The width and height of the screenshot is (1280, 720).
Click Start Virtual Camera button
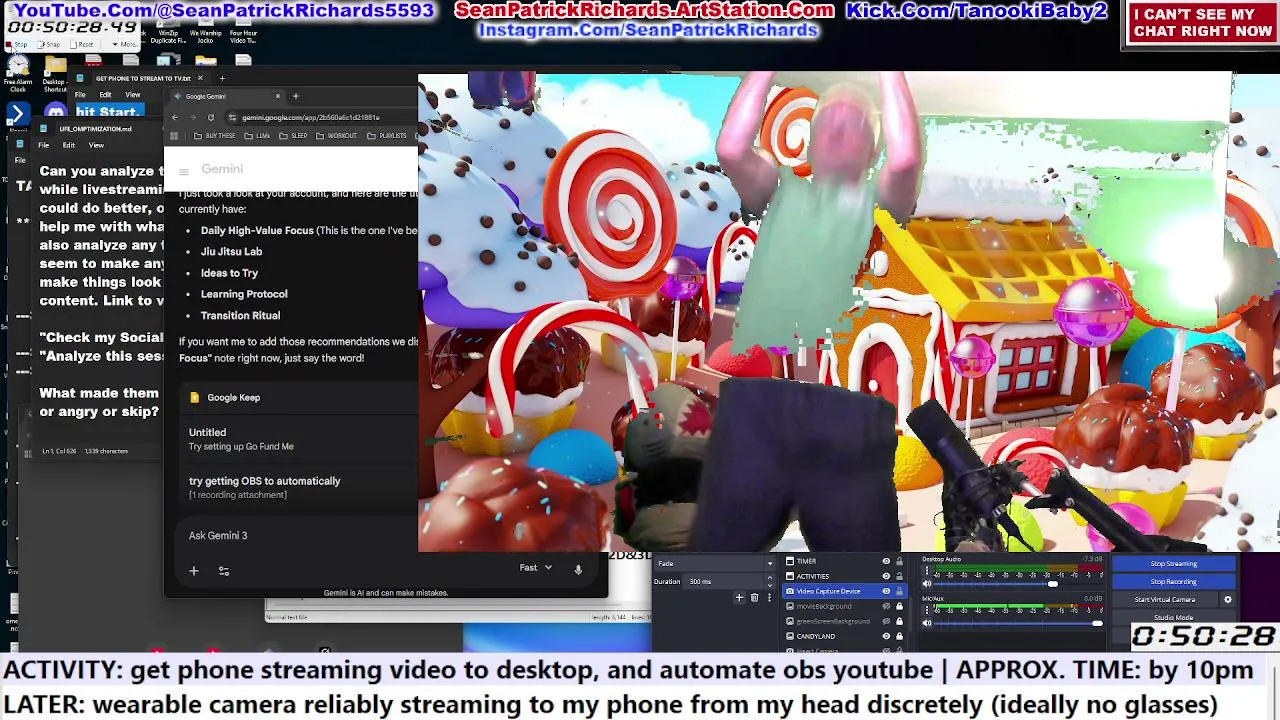pyautogui.click(x=1165, y=600)
